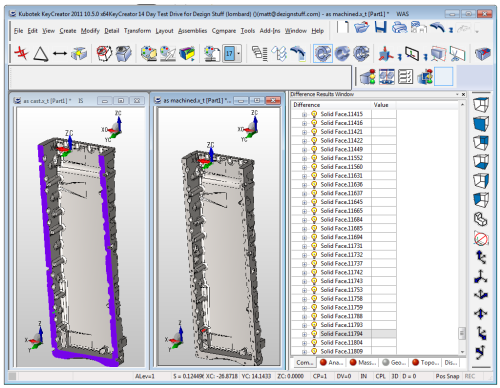Screen dimensions: 500x388
Task: Click the traffic light compare icon
Action: click(368, 77)
